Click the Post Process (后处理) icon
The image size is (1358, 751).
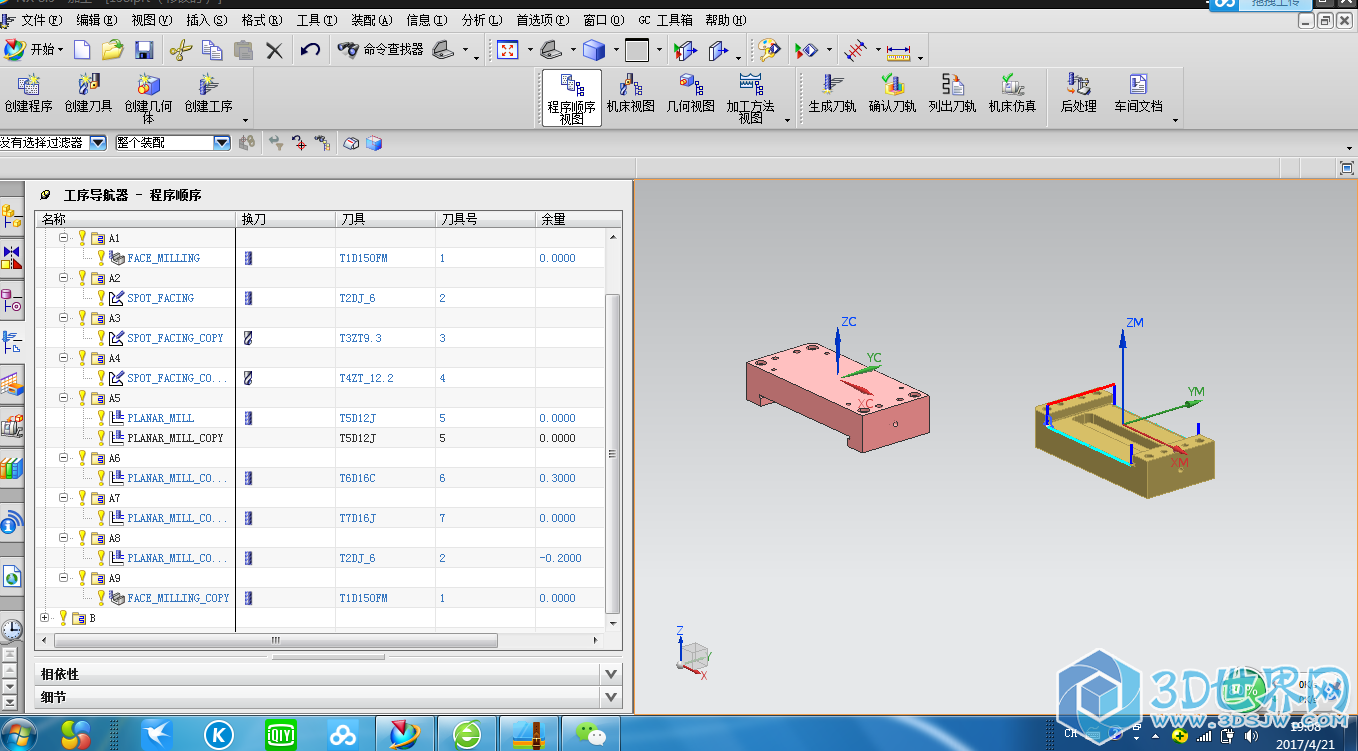[1078, 94]
